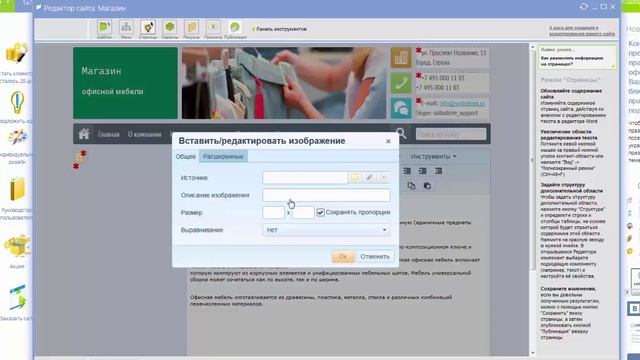Click the width field of Размер
The height and width of the screenshot is (360, 640).
(273, 212)
